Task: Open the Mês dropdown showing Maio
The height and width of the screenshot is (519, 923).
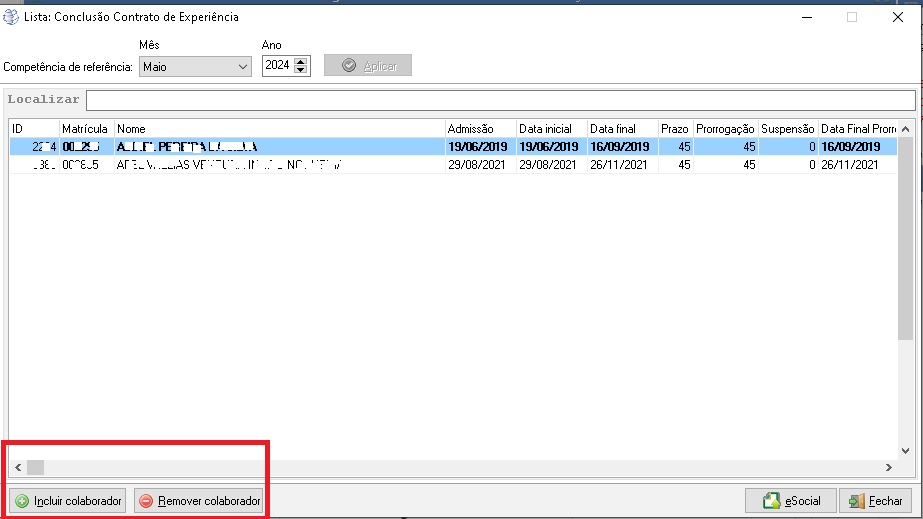Action: (x=195, y=67)
